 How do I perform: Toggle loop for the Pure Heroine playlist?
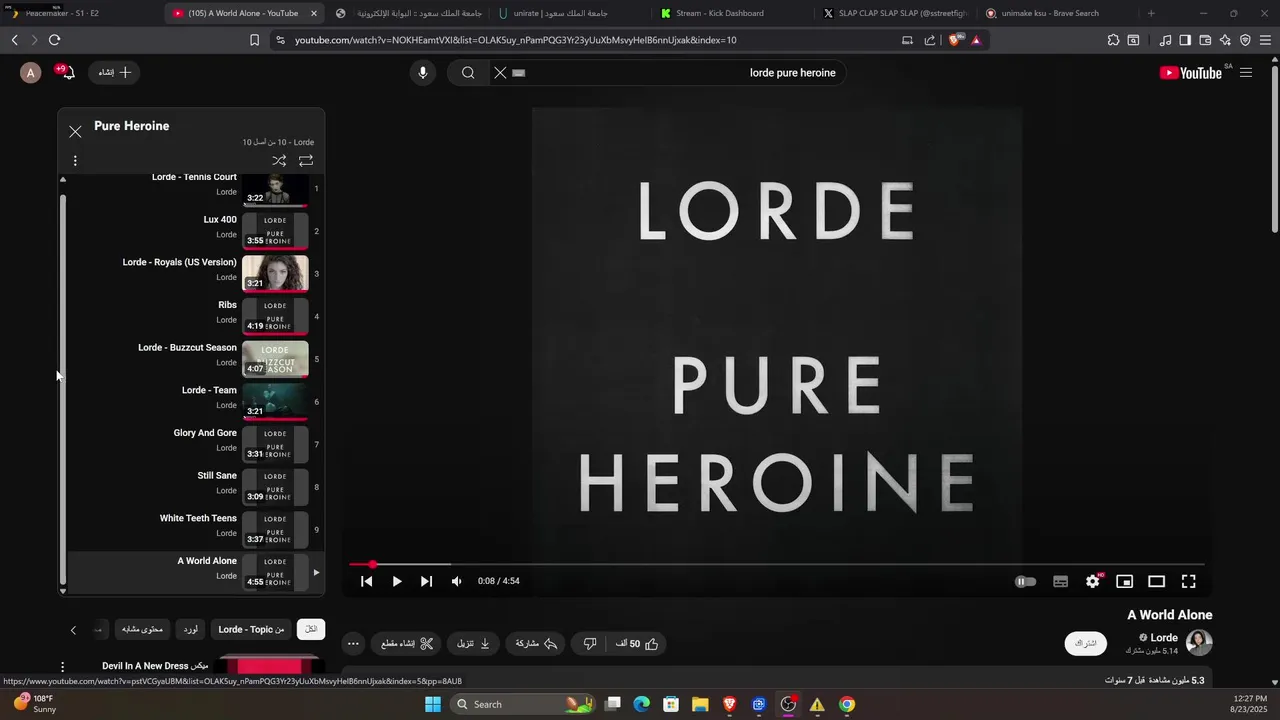(306, 160)
